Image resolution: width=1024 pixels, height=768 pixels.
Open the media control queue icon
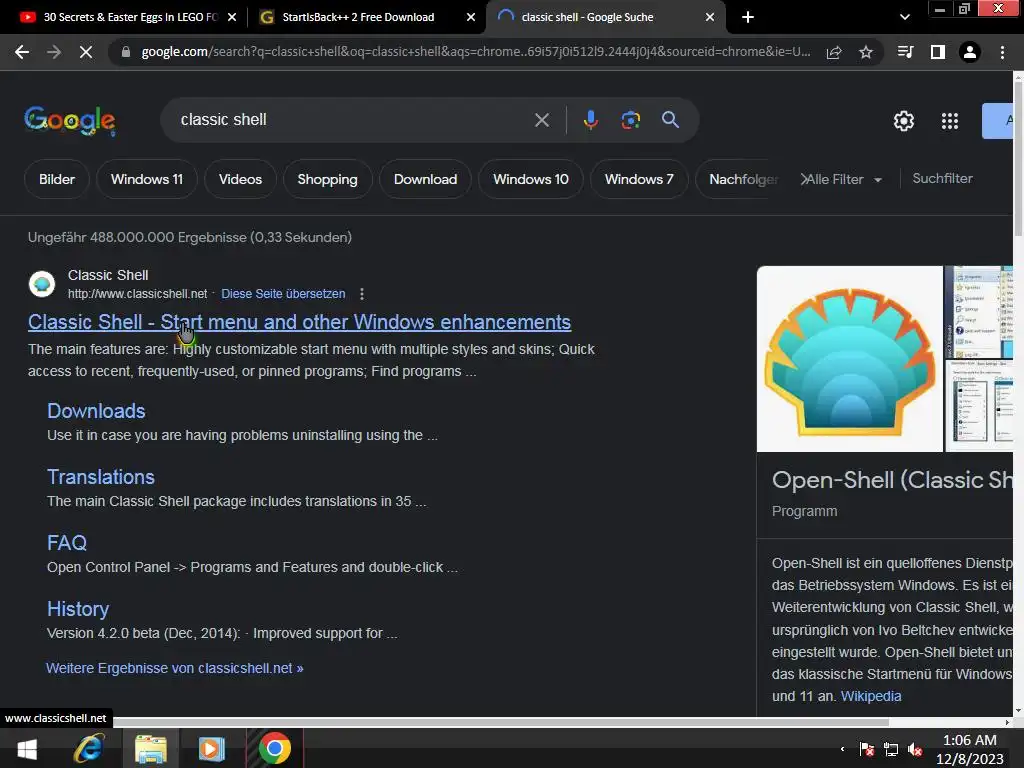(x=905, y=52)
